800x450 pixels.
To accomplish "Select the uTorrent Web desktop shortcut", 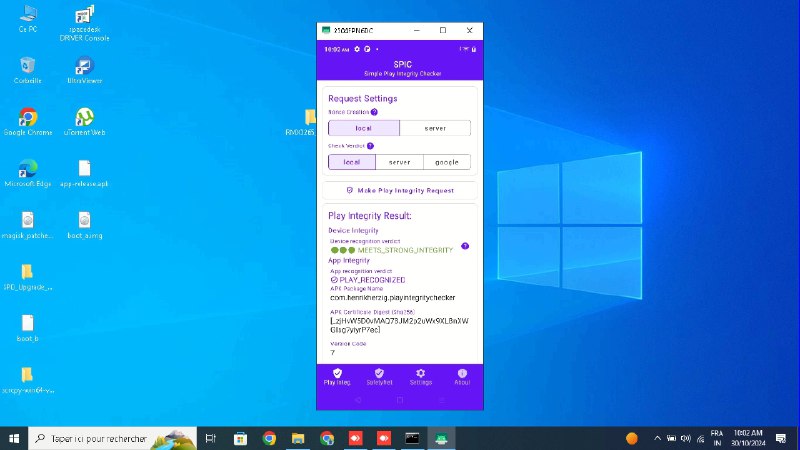I will [x=84, y=121].
